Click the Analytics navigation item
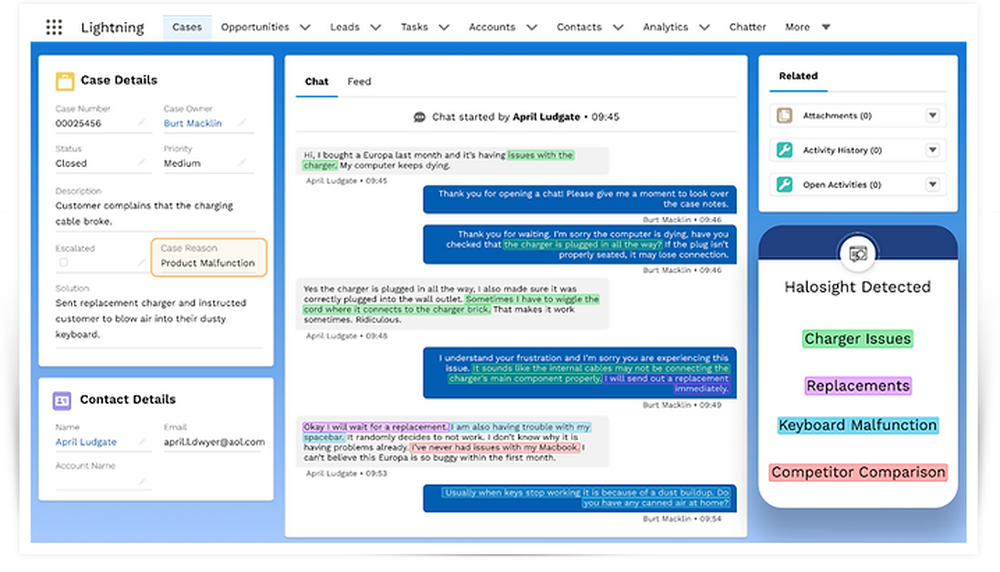The image size is (1000, 572). click(x=665, y=27)
